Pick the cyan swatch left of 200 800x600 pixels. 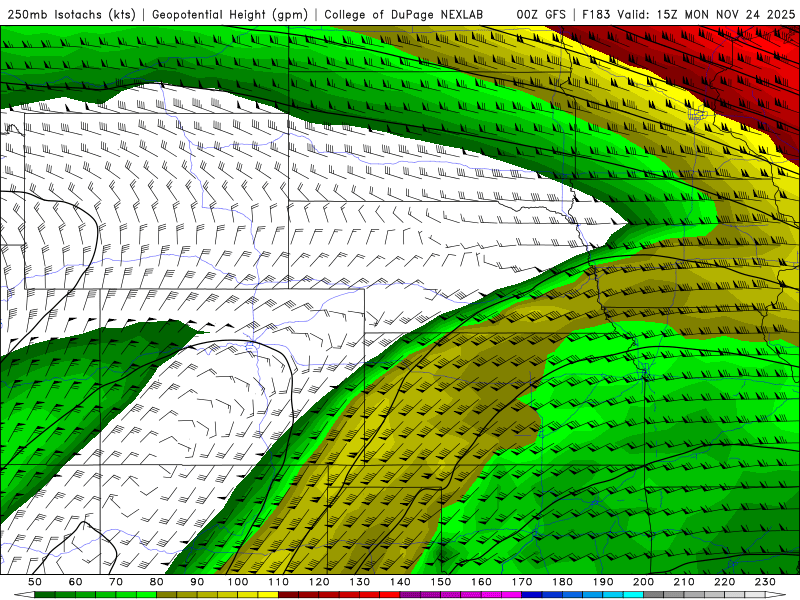coord(633,594)
